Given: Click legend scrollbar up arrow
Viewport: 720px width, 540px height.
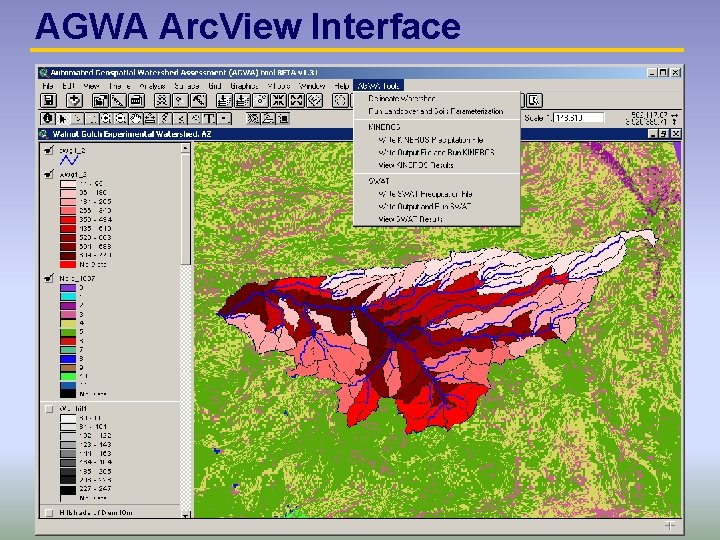Looking at the screenshot, I should tap(185, 148).
